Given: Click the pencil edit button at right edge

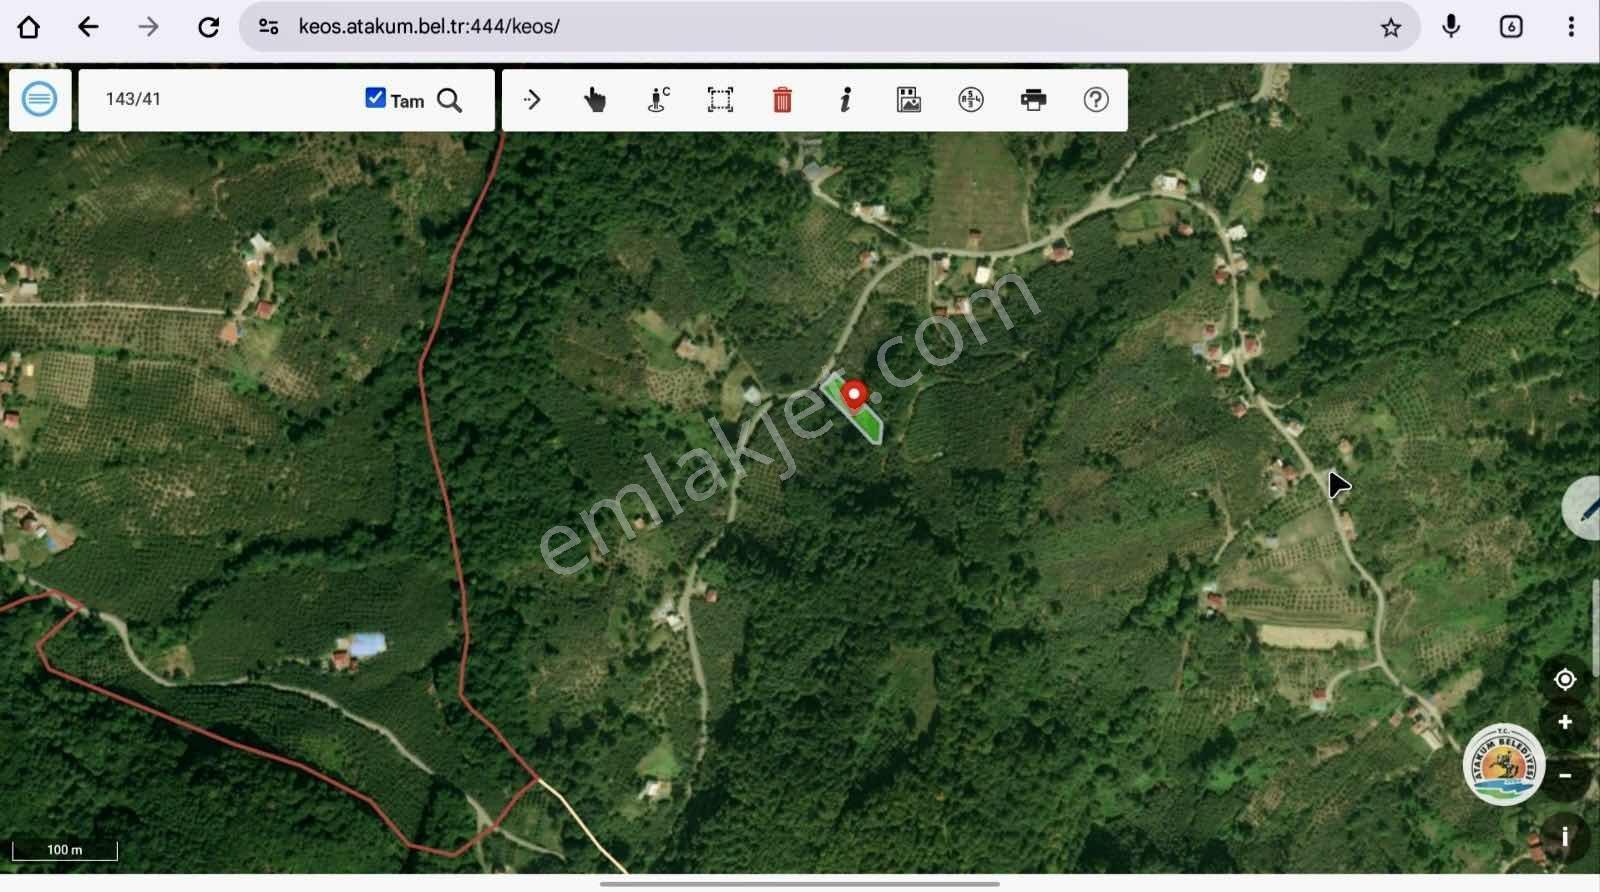Looking at the screenshot, I should 1583,508.
